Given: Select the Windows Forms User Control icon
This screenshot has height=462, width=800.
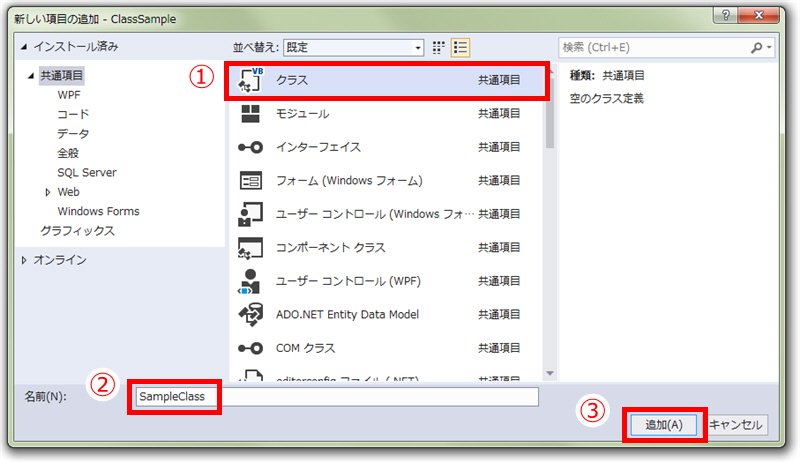Looking at the screenshot, I should (x=251, y=214).
